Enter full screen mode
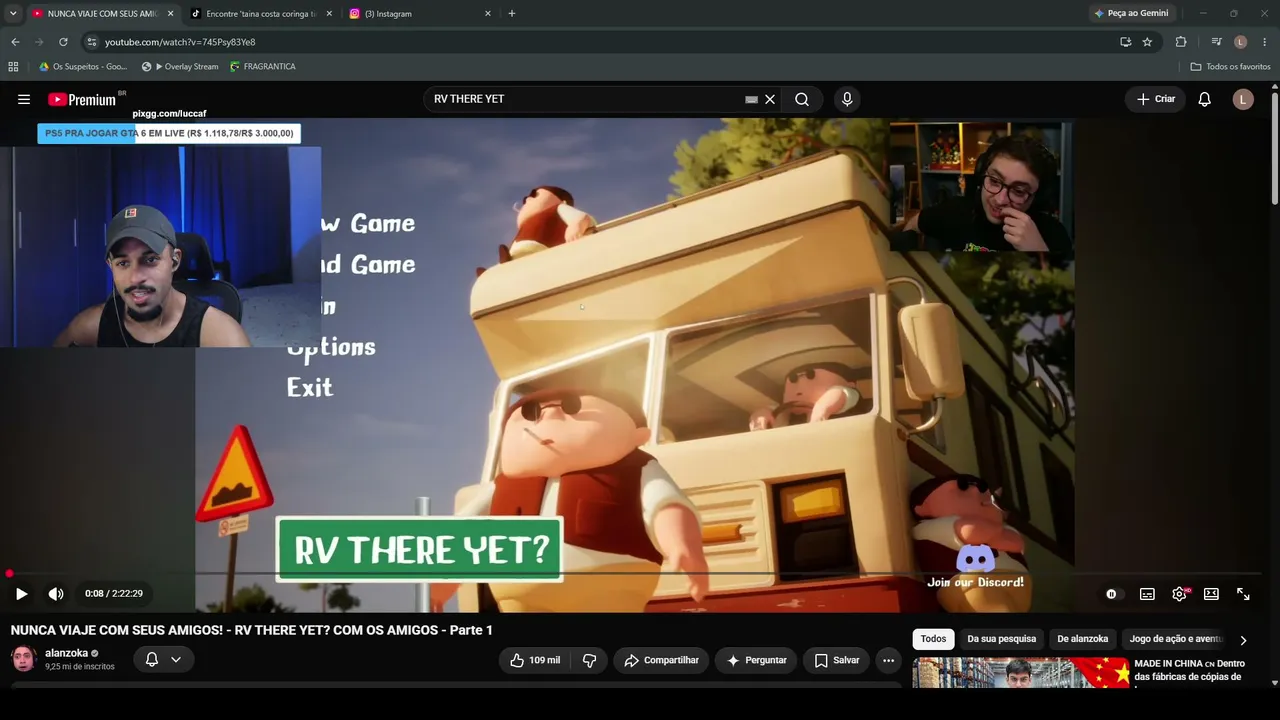The height and width of the screenshot is (720, 1280). tap(1243, 594)
